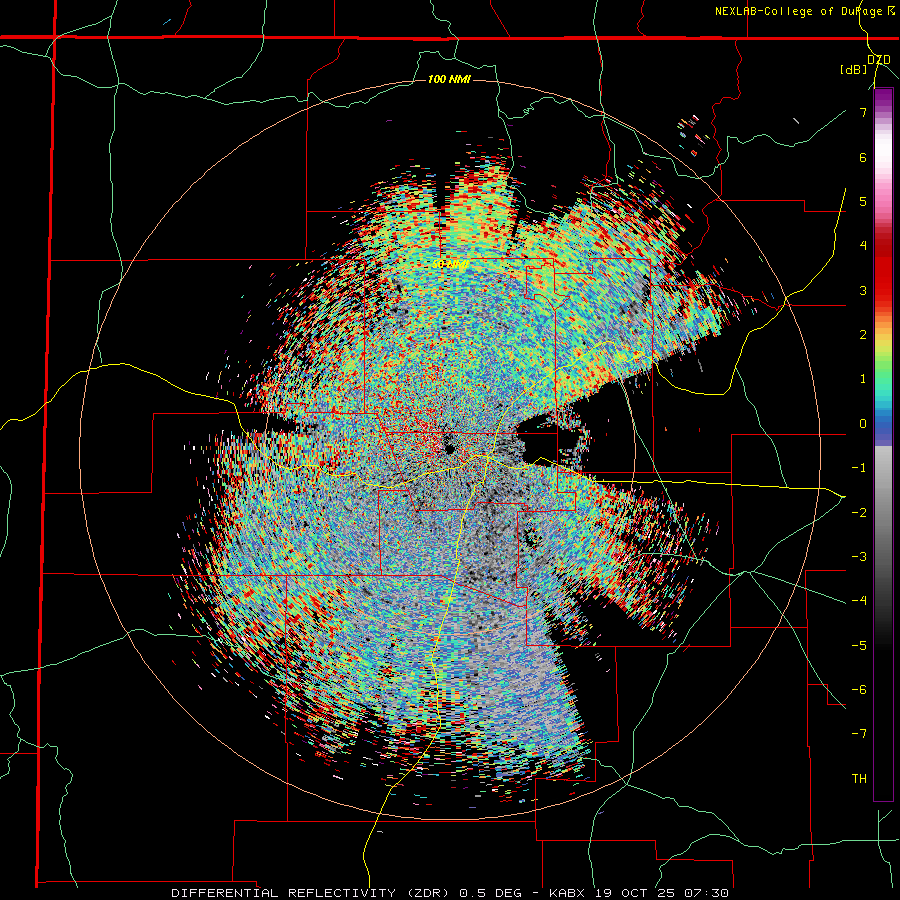900x900 pixels.
Task: Click the -3 value on the dB scale
Action: coord(859,557)
